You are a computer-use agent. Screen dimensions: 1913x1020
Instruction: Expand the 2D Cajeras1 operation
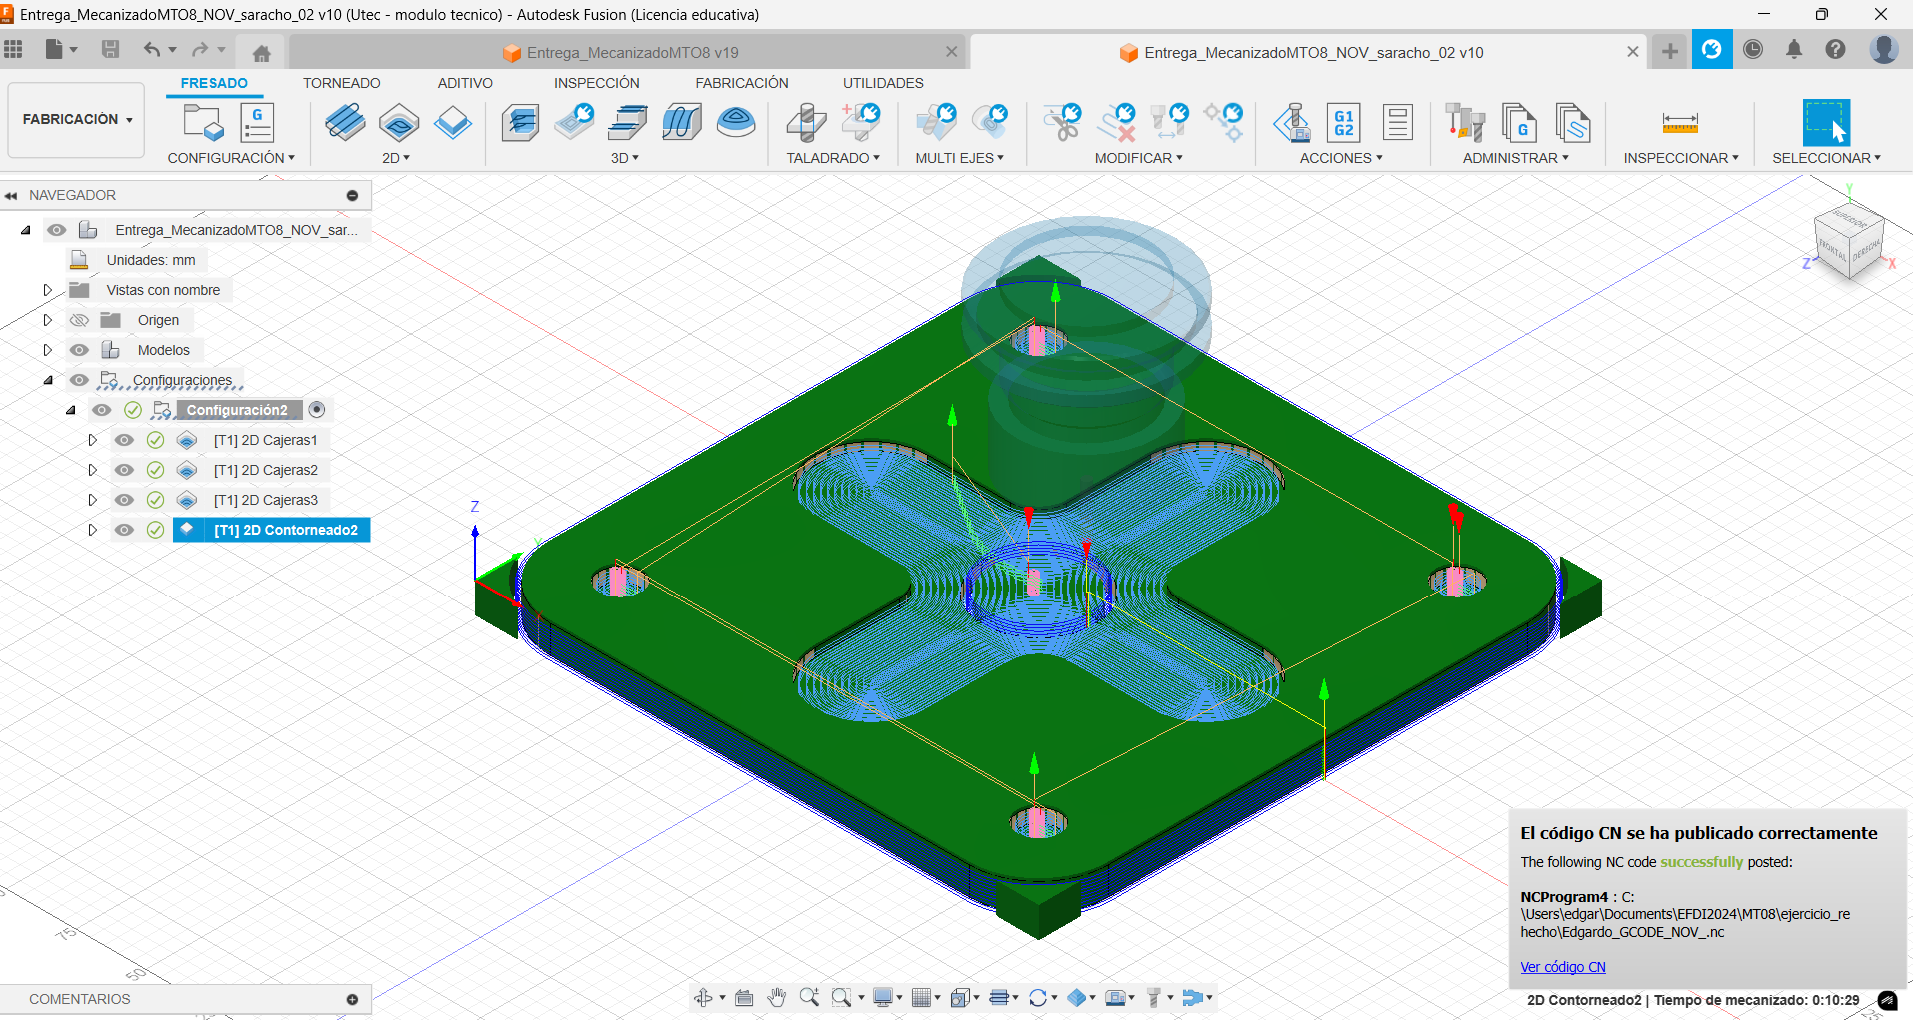[92, 440]
